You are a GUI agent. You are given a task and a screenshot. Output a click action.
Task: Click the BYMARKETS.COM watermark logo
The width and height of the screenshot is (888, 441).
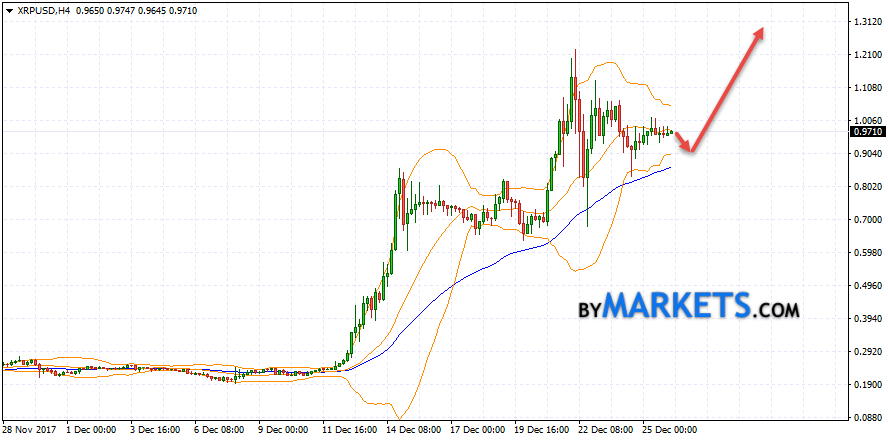tap(689, 306)
